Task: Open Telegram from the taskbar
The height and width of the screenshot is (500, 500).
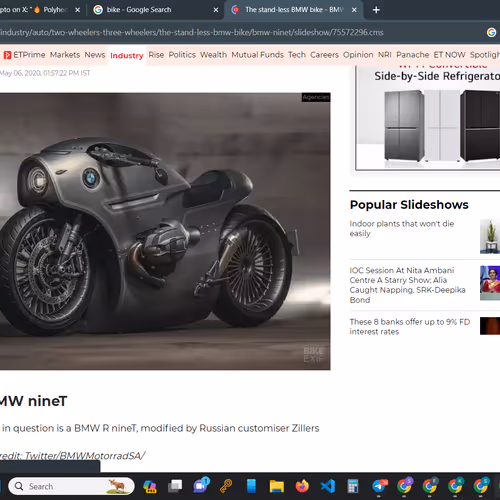Action: [x=379, y=486]
